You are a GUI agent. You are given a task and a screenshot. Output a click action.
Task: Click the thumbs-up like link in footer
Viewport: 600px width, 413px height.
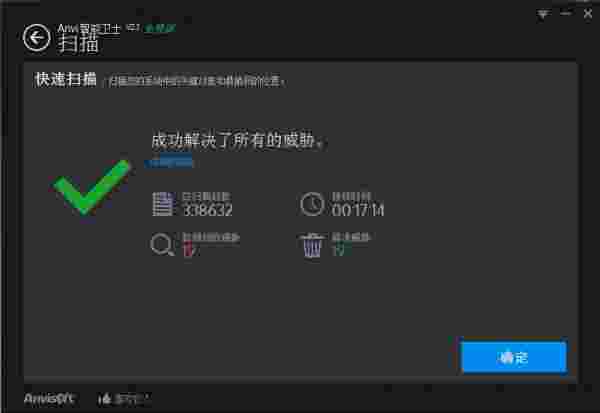point(123,400)
